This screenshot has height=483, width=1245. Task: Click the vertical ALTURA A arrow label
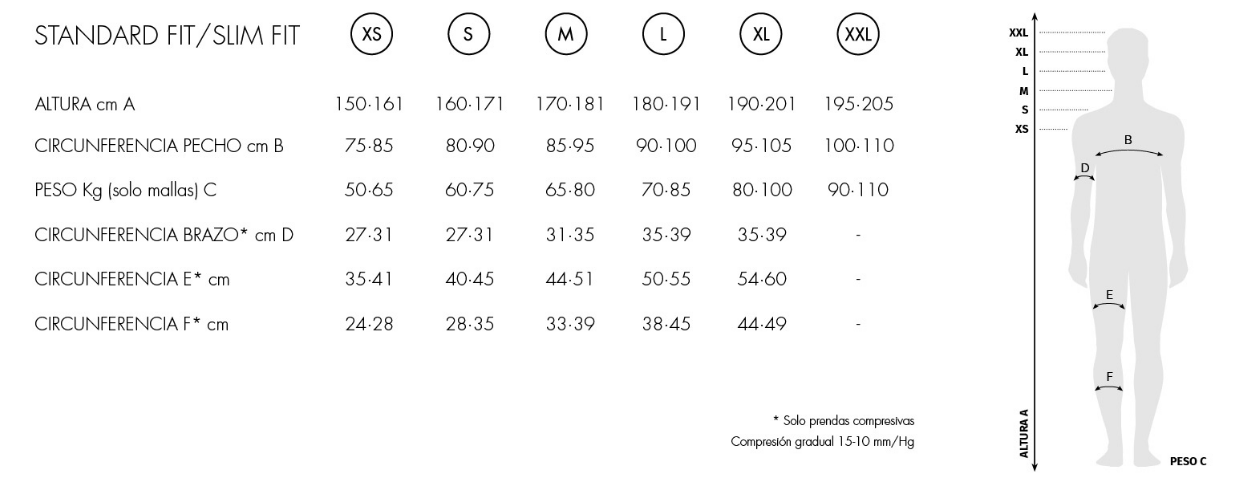pyautogui.click(x=1024, y=434)
